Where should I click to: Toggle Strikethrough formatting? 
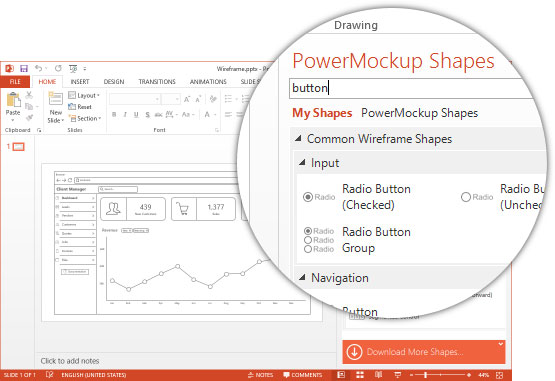[158, 114]
